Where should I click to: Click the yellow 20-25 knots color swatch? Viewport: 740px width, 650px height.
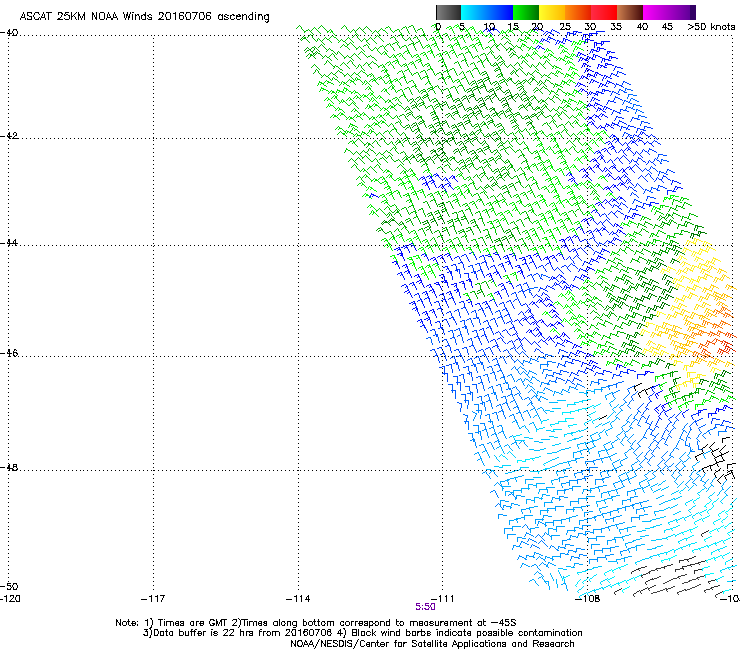[552, 12]
